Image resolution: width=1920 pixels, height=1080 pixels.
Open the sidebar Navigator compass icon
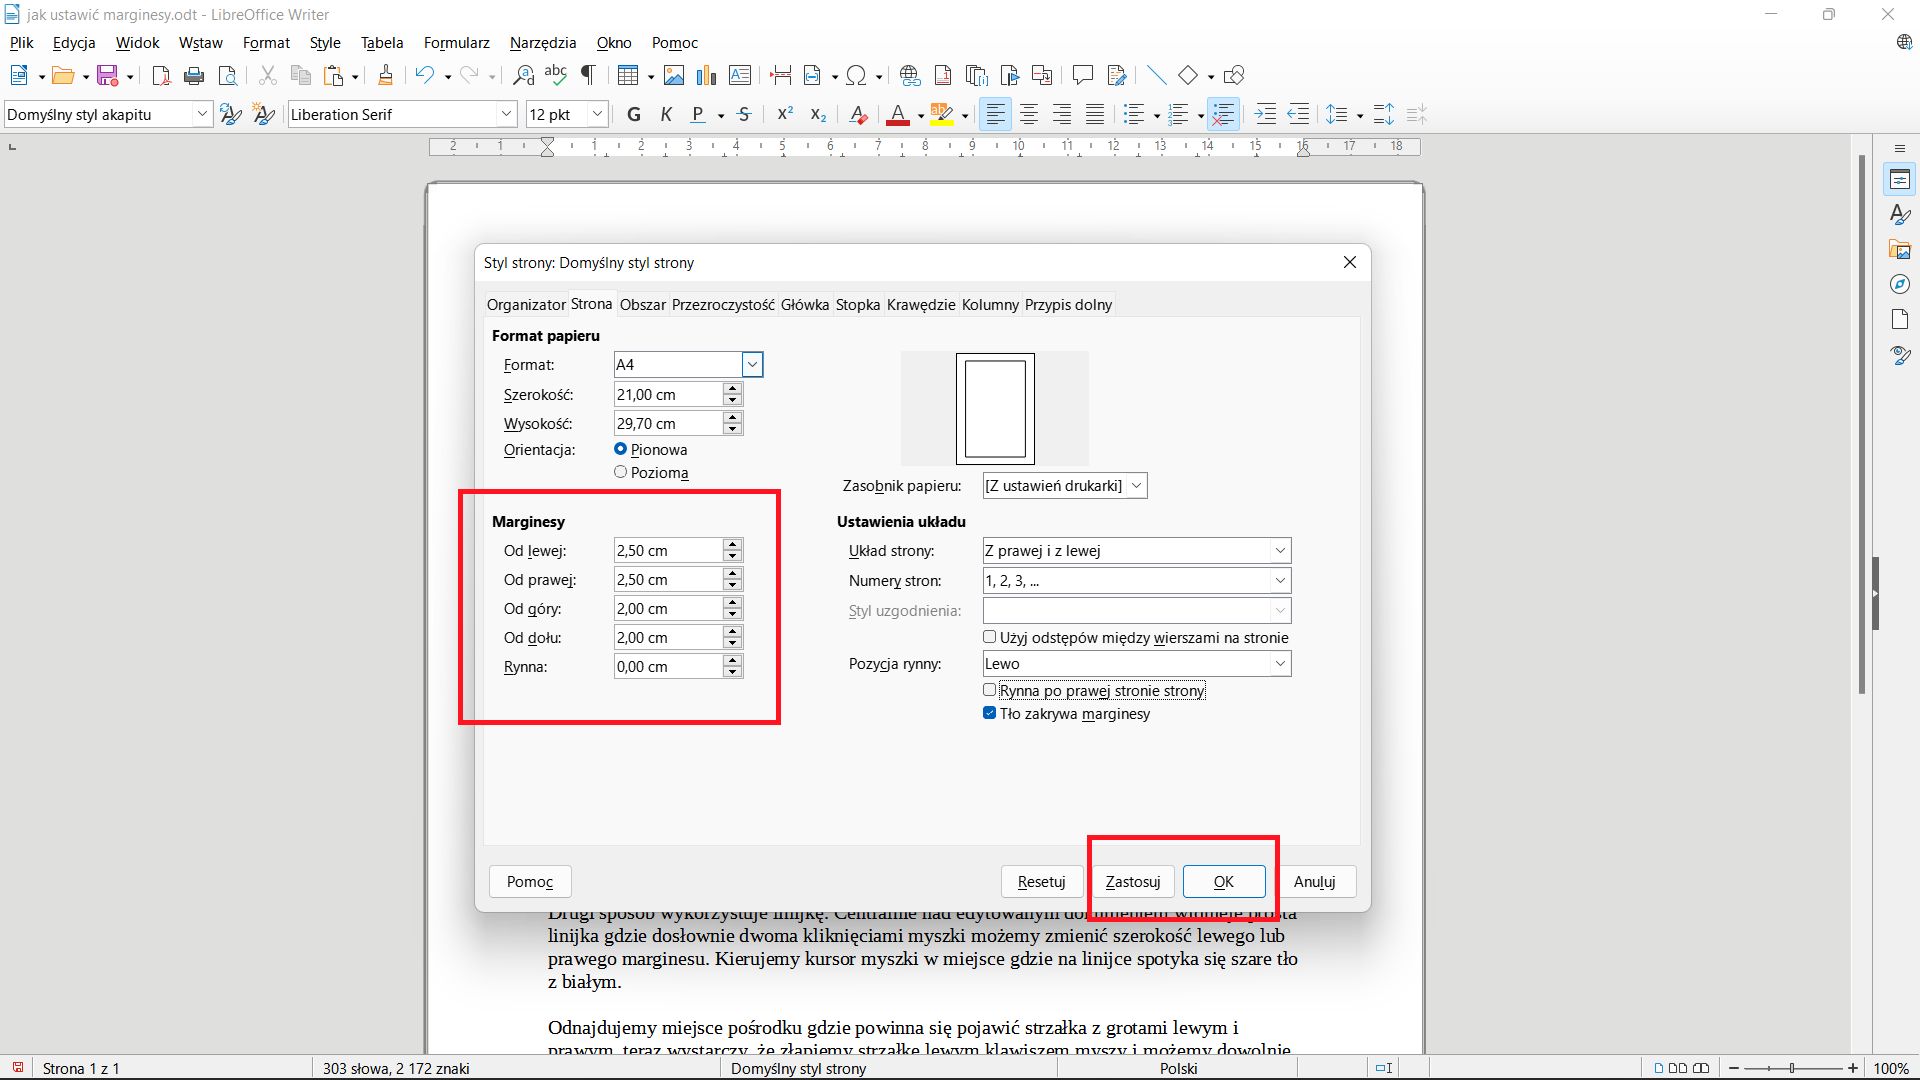[1900, 285]
